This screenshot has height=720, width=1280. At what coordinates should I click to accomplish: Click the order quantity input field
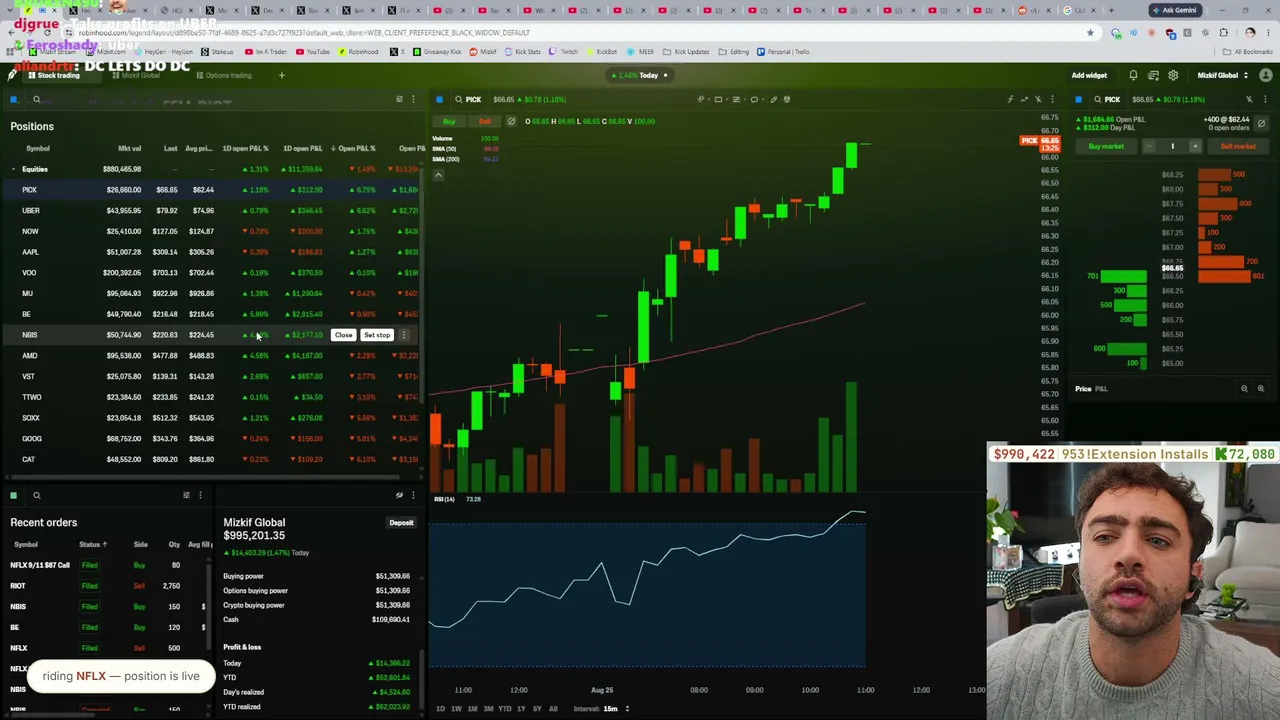click(x=1172, y=146)
